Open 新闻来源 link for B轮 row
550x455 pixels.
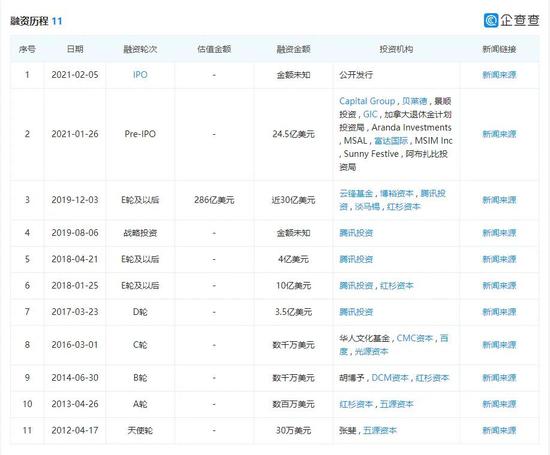click(x=499, y=378)
